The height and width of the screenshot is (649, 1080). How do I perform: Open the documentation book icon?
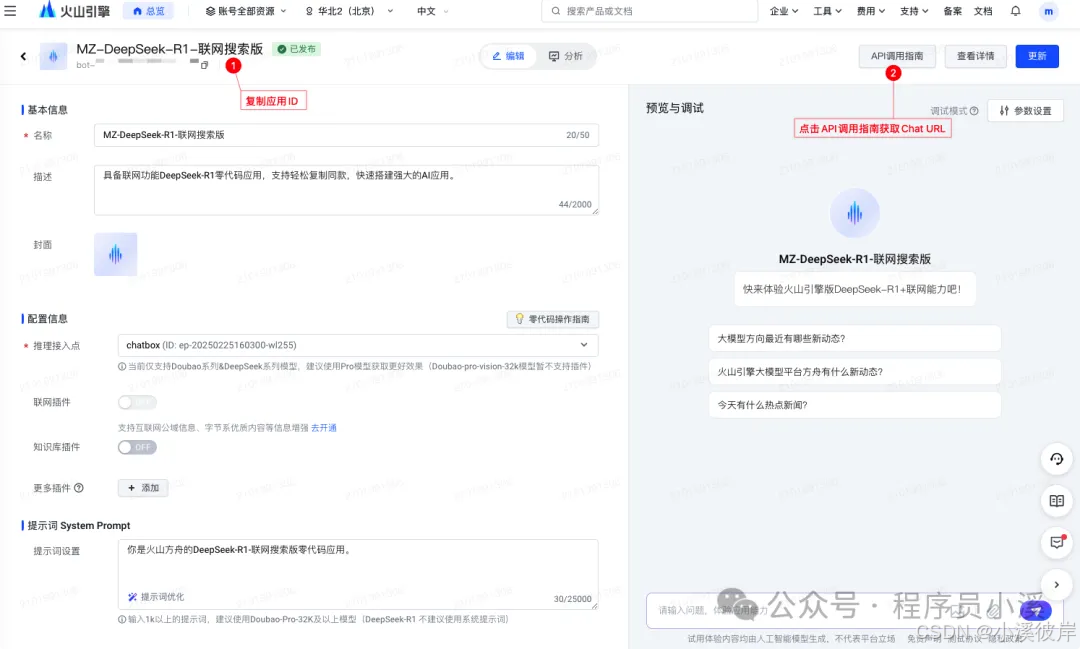(1057, 501)
